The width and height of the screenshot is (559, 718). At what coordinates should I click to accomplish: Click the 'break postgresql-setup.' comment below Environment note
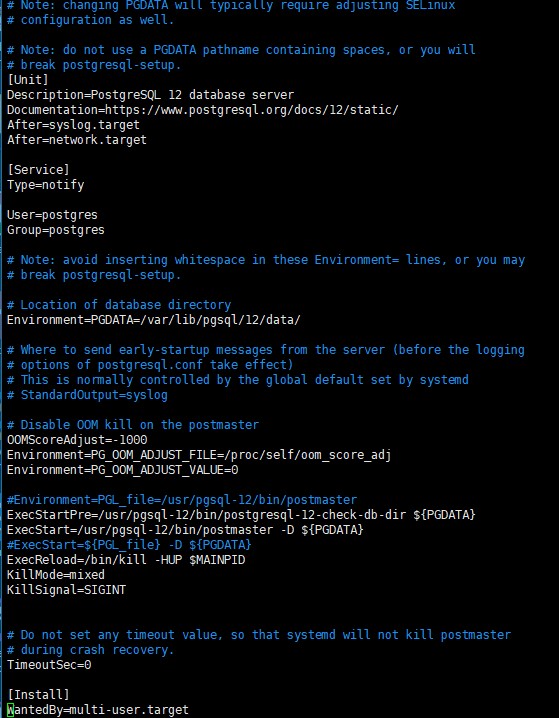[94, 275]
